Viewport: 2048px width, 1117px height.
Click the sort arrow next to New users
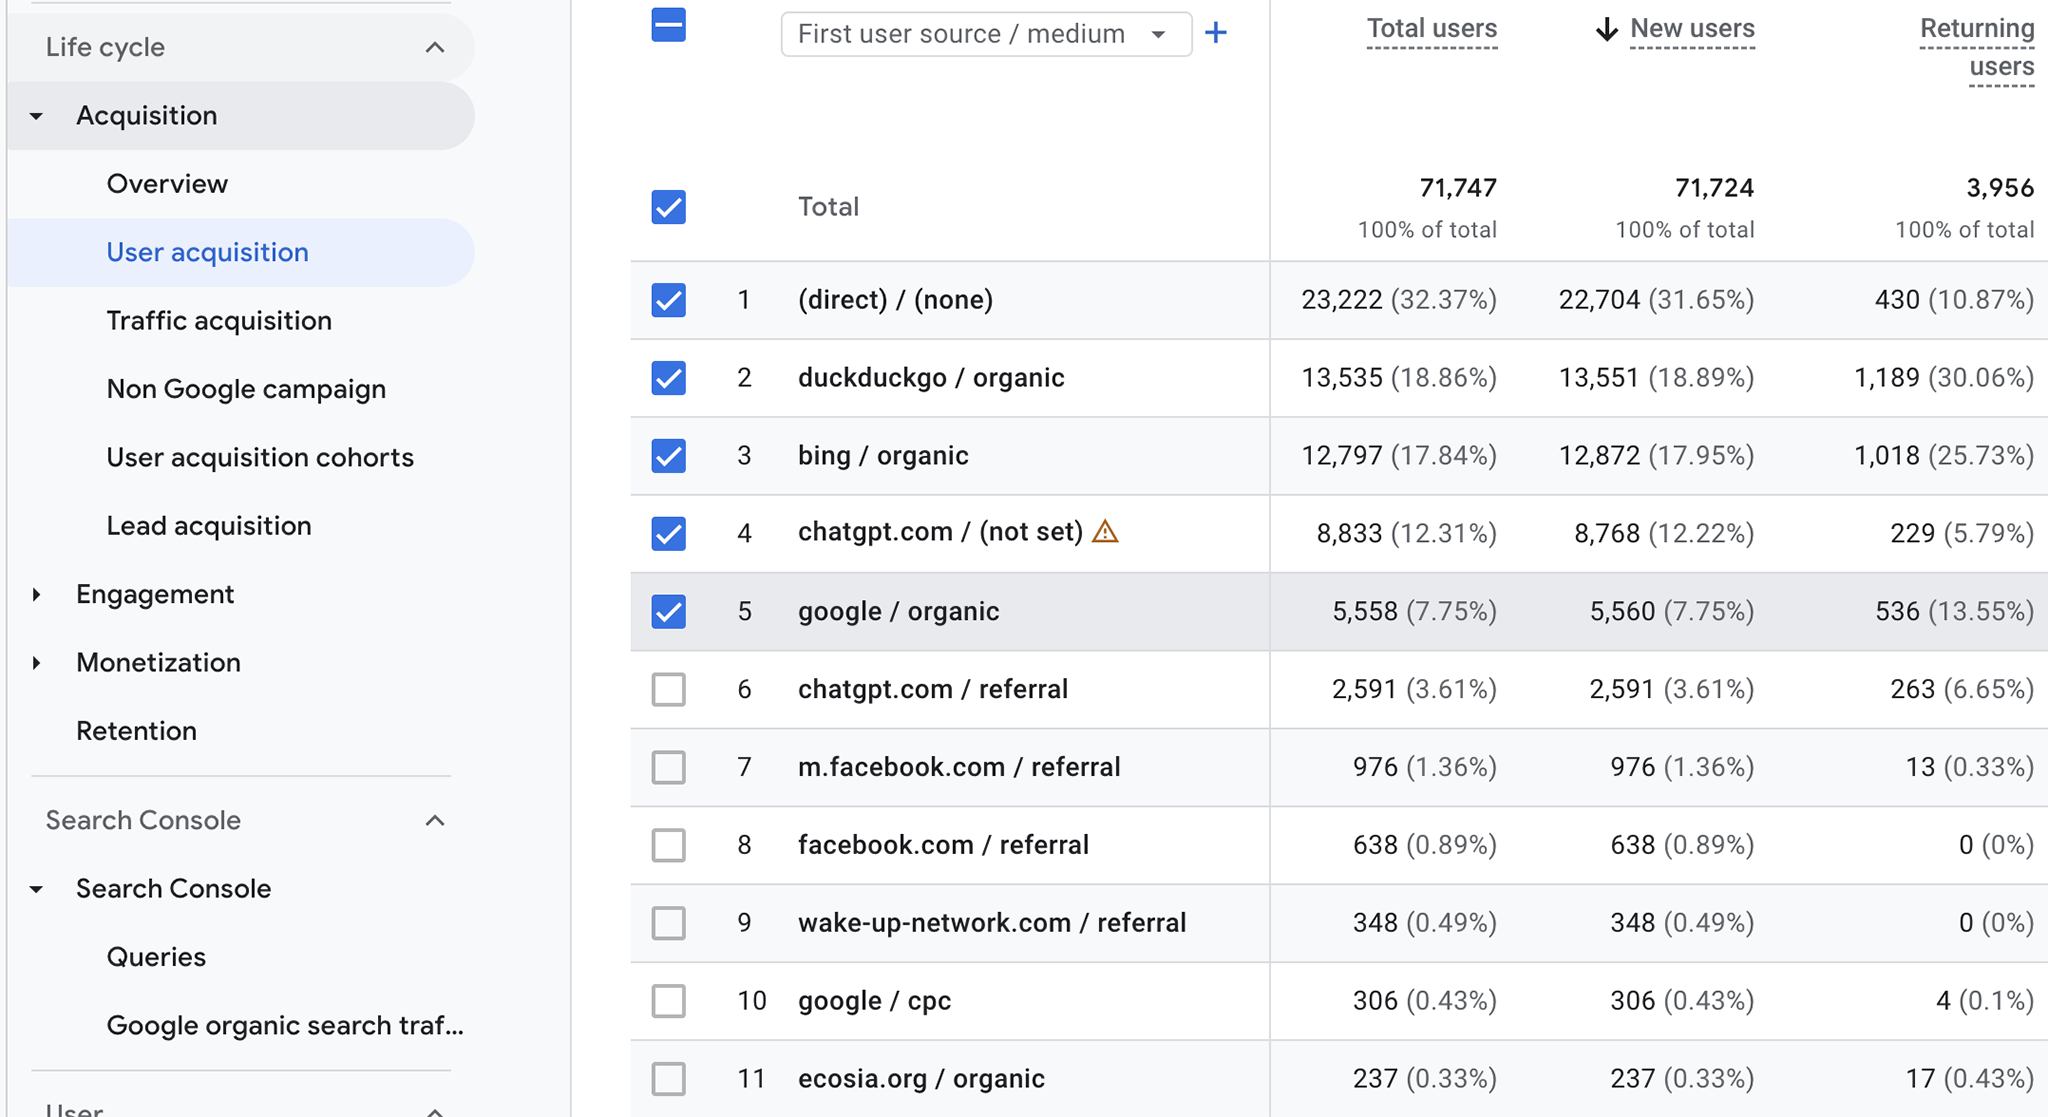[x=1606, y=29]
